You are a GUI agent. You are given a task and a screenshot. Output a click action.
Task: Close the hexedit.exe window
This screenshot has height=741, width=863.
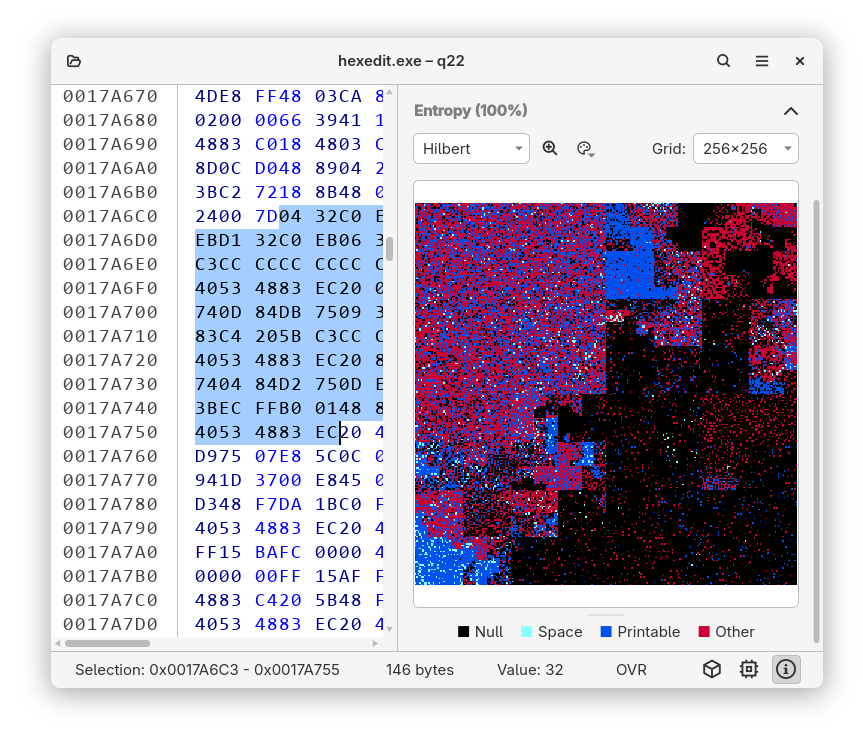tap(800, 61)
